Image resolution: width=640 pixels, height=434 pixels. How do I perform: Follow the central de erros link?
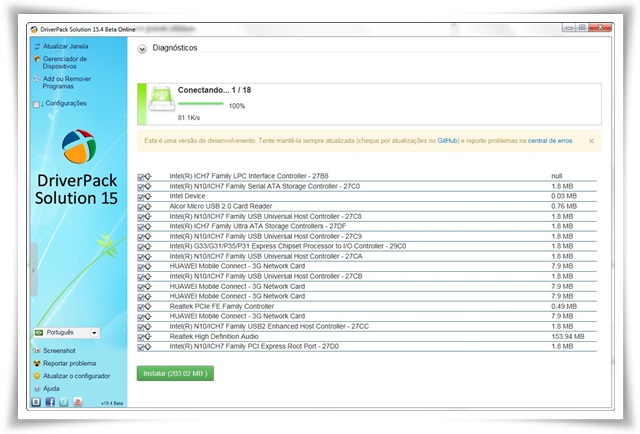pyautogui.click(x=550, y=140)
